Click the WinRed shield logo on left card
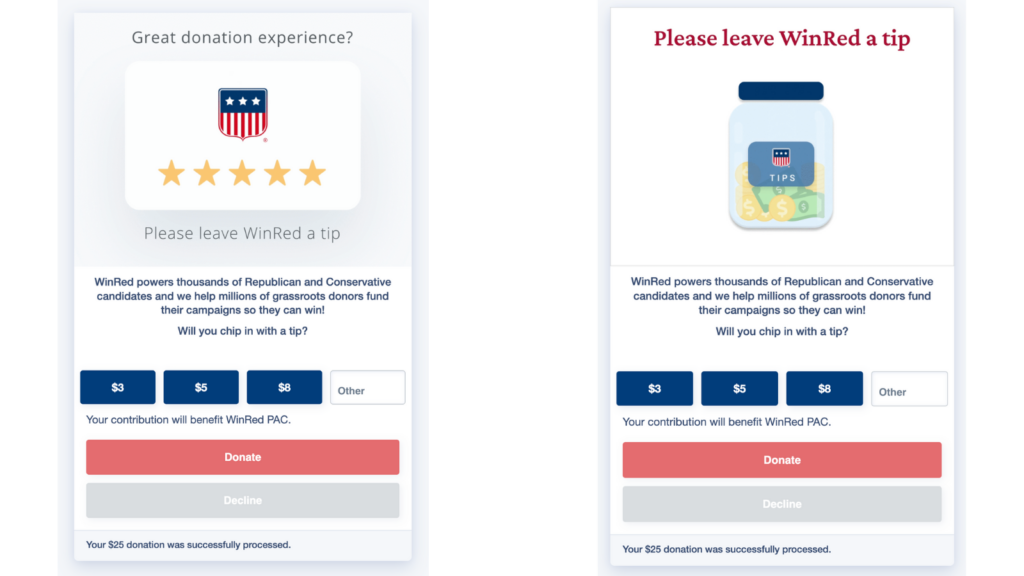Viewport: 1024px width, 576px height. (x=242, y=114)
